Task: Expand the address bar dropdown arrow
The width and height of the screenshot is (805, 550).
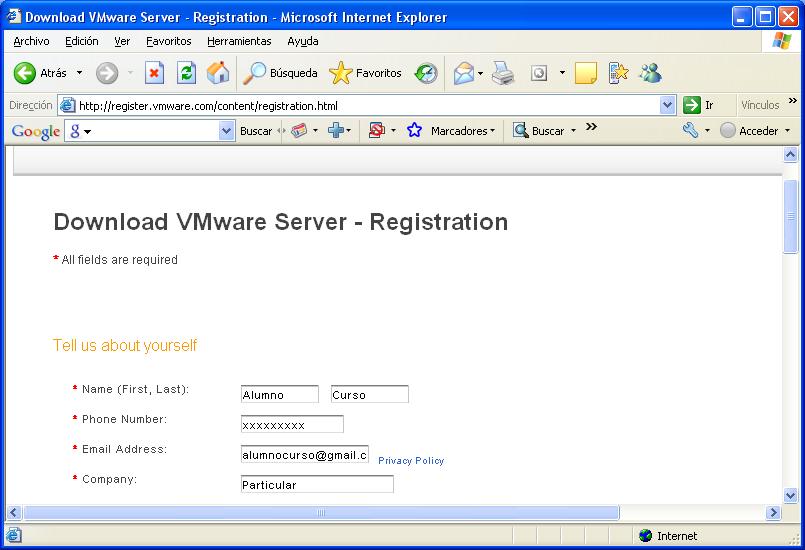Action: [668, 105]
